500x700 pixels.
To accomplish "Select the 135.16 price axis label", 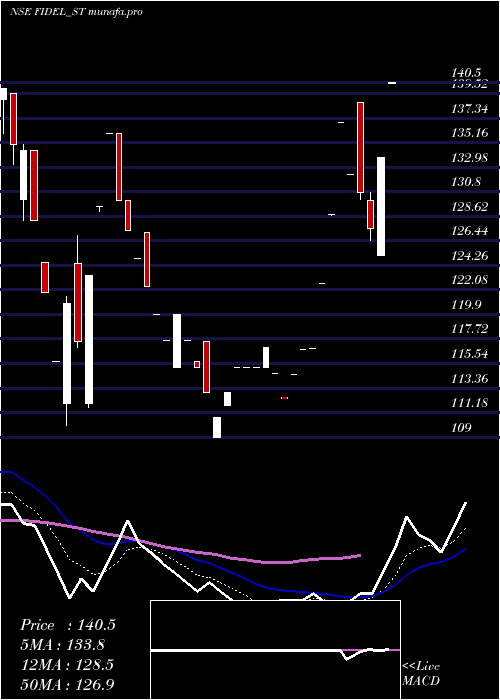I will [x=470, y=133].
